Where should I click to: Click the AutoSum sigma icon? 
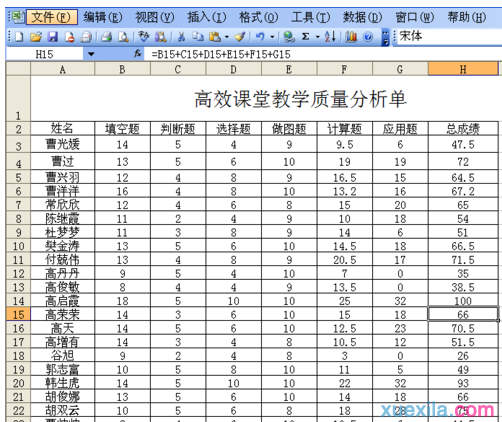[305, 36]
